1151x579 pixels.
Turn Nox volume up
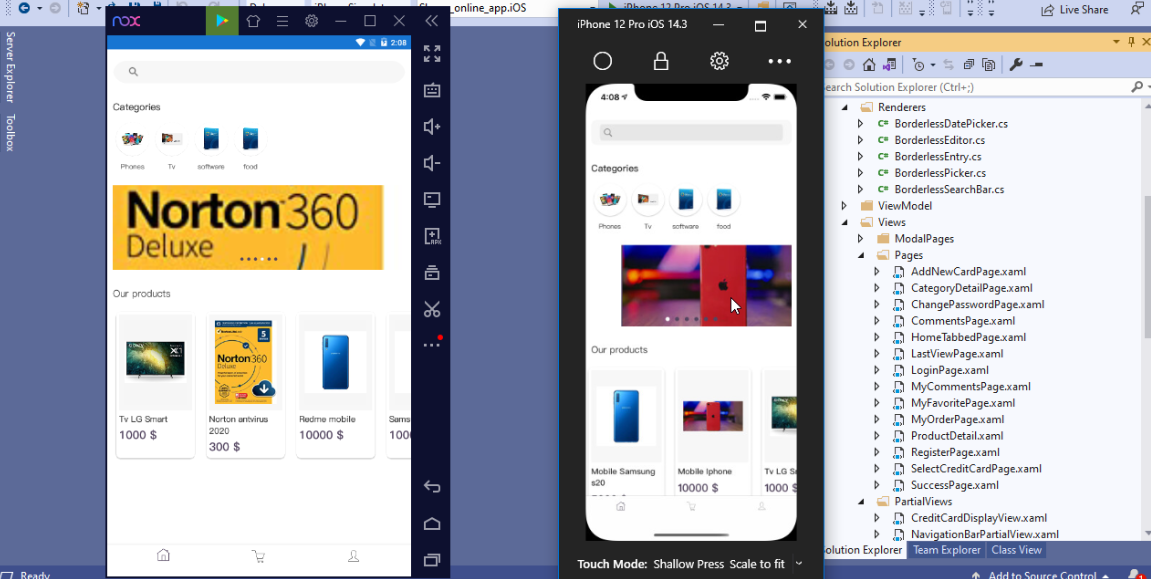pos(432,127)
